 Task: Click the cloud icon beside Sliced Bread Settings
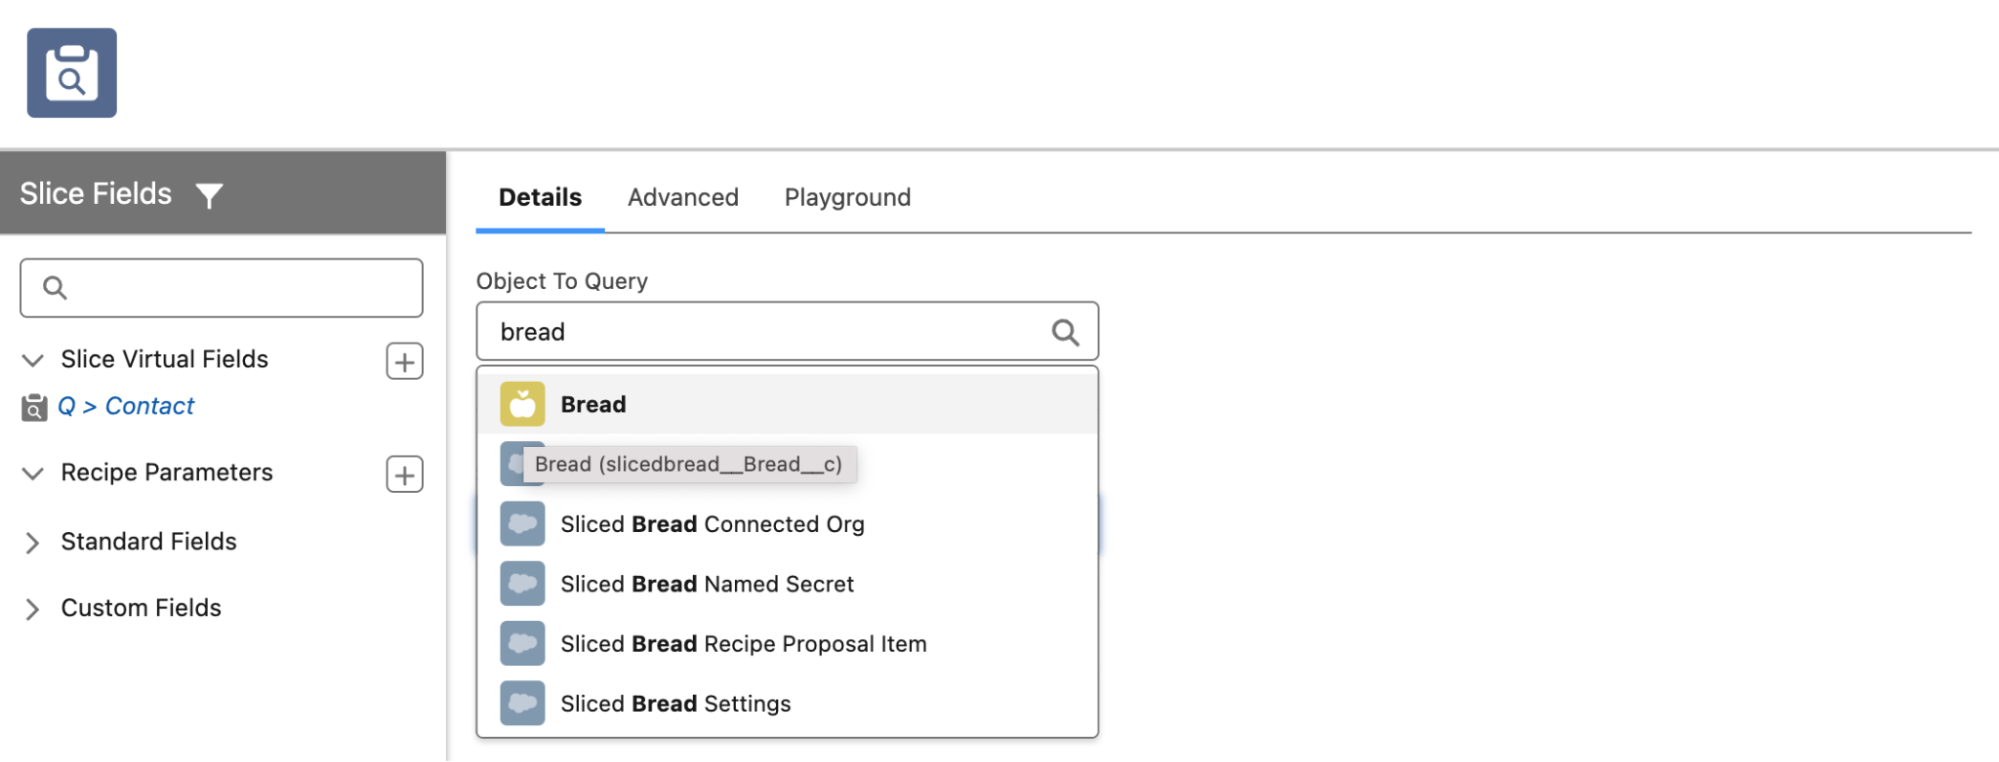521,702
